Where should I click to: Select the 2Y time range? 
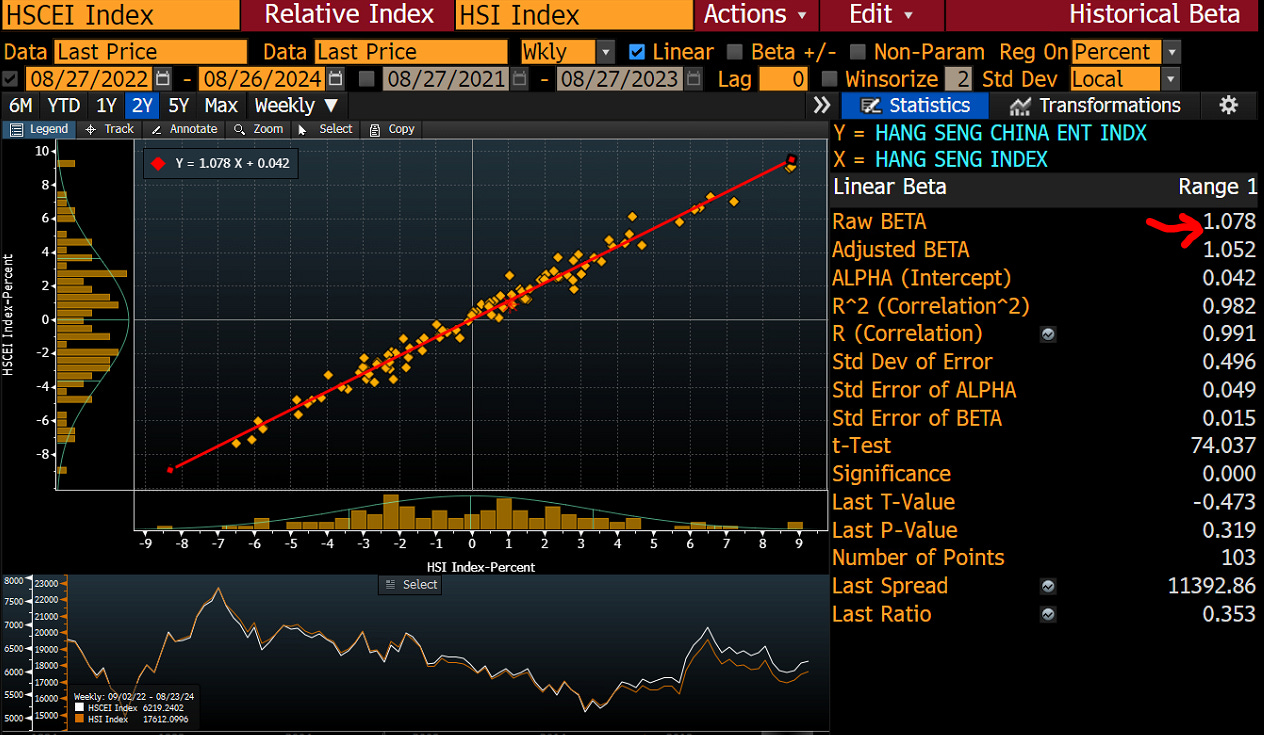click(x=143, y=105)
